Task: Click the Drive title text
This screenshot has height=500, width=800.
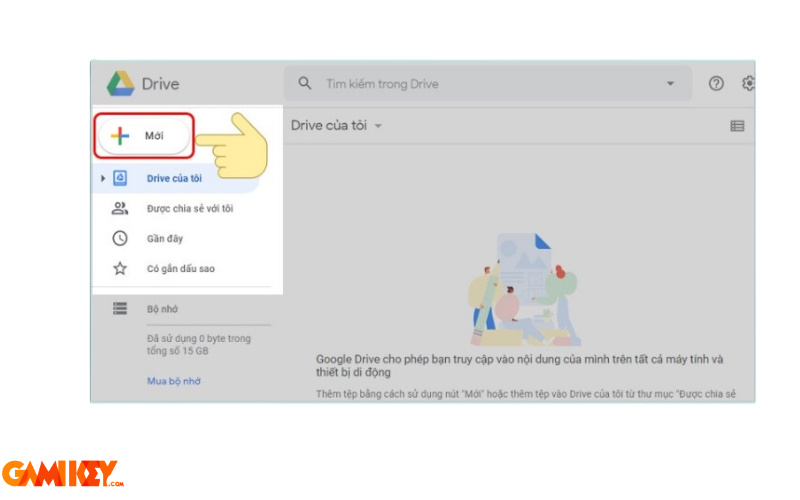Action: coord(160,84)
